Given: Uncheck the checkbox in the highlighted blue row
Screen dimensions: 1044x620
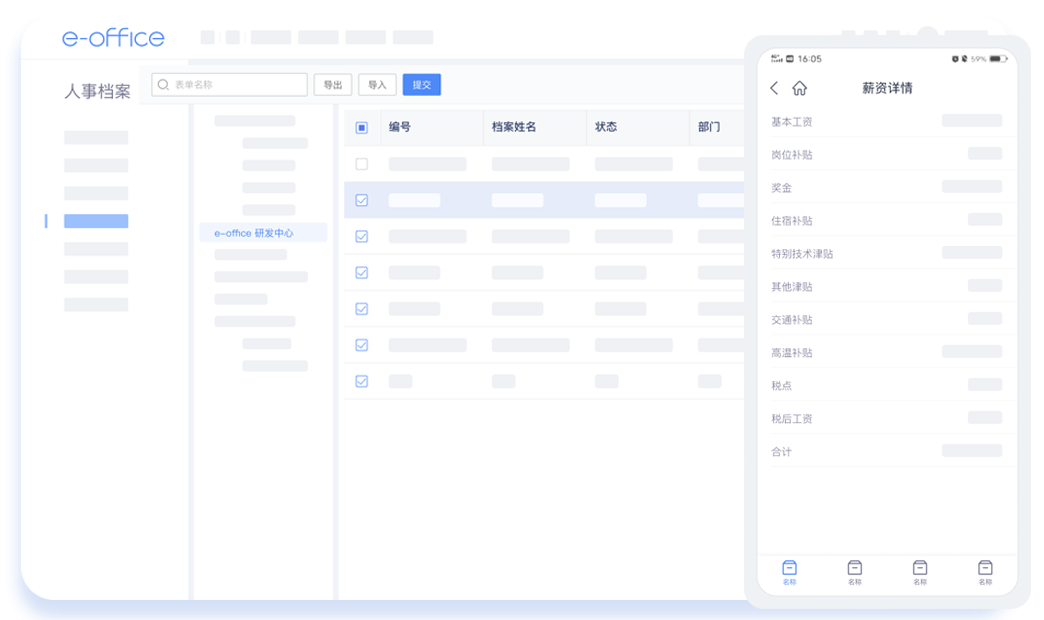Looking at the screenshot, I should click(x=362, y=200).
